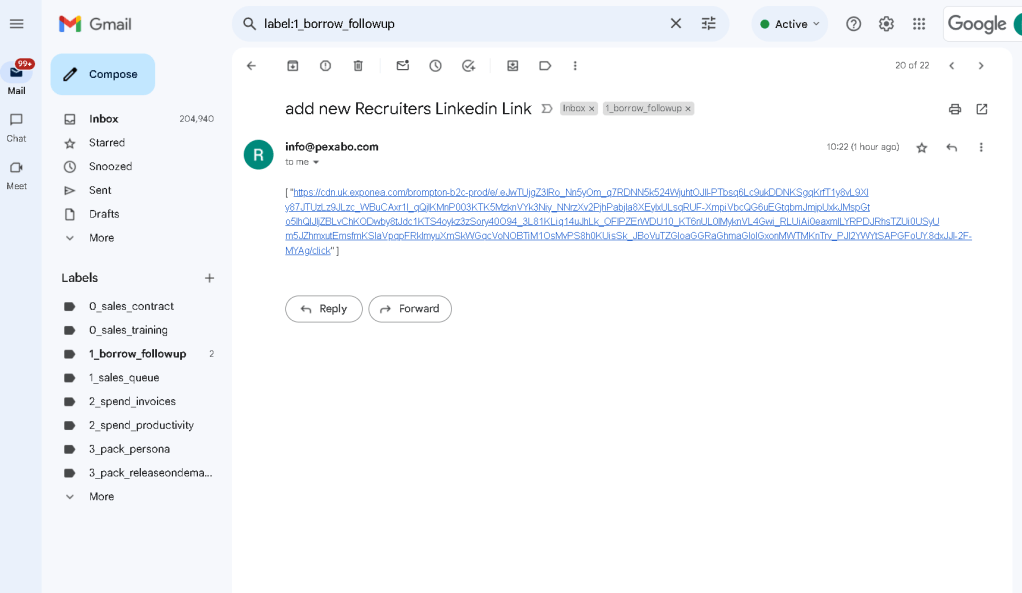Delete this email with trash icon

(358, 66)
